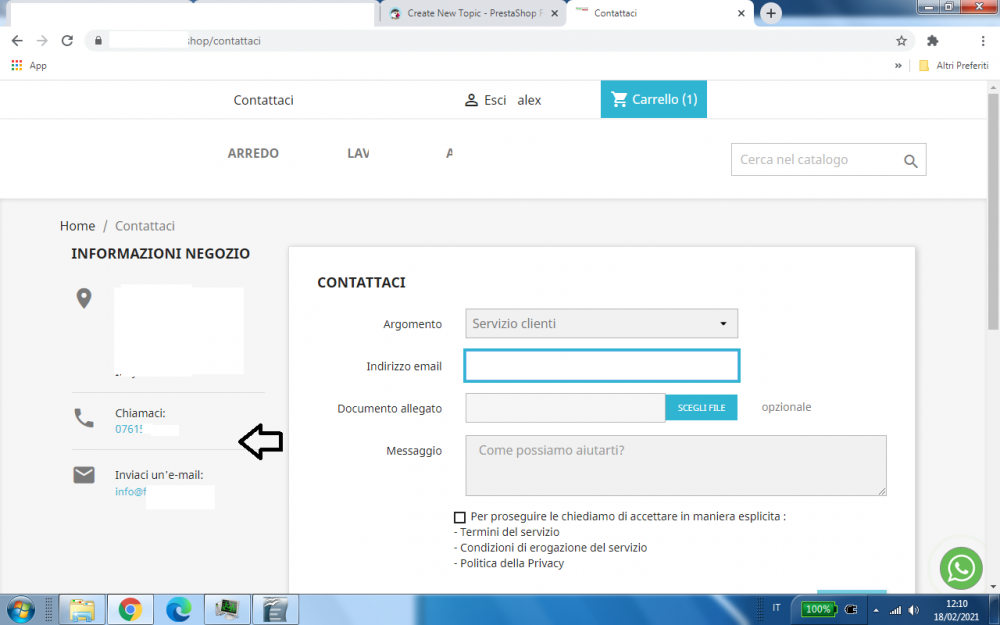Screen dimensions: 1000x625
Task: Click the Contattaci link in the top header
Action: click(263, 100)
